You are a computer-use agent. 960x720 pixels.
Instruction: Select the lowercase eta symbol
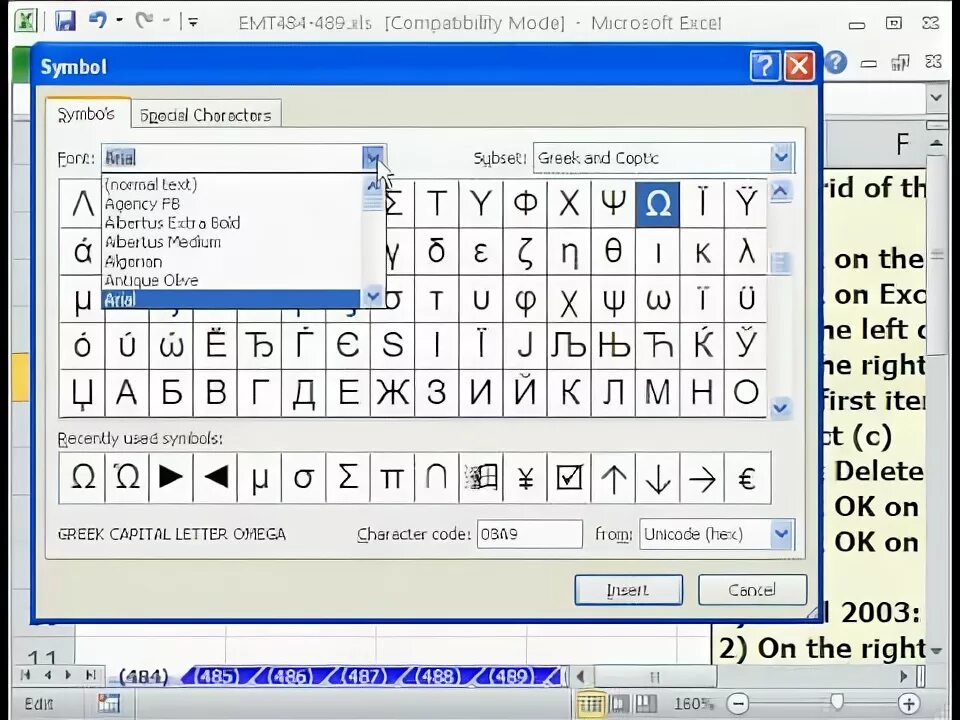[569, 252]
